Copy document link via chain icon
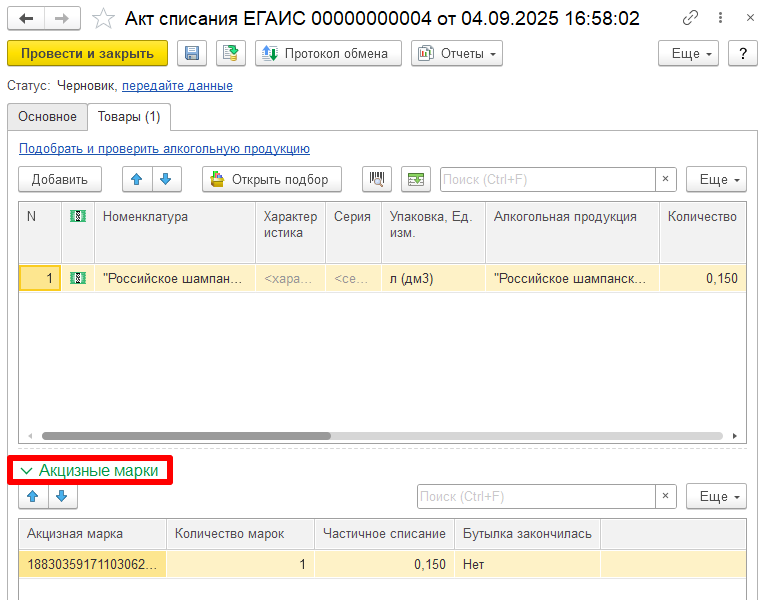 point(691,18)
